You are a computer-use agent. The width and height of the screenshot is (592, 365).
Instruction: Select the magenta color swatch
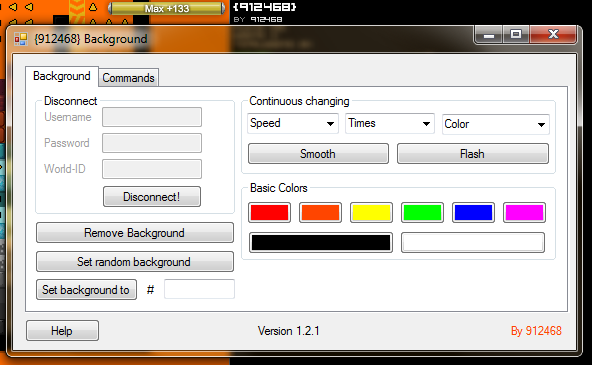click(x=524, y=213)
